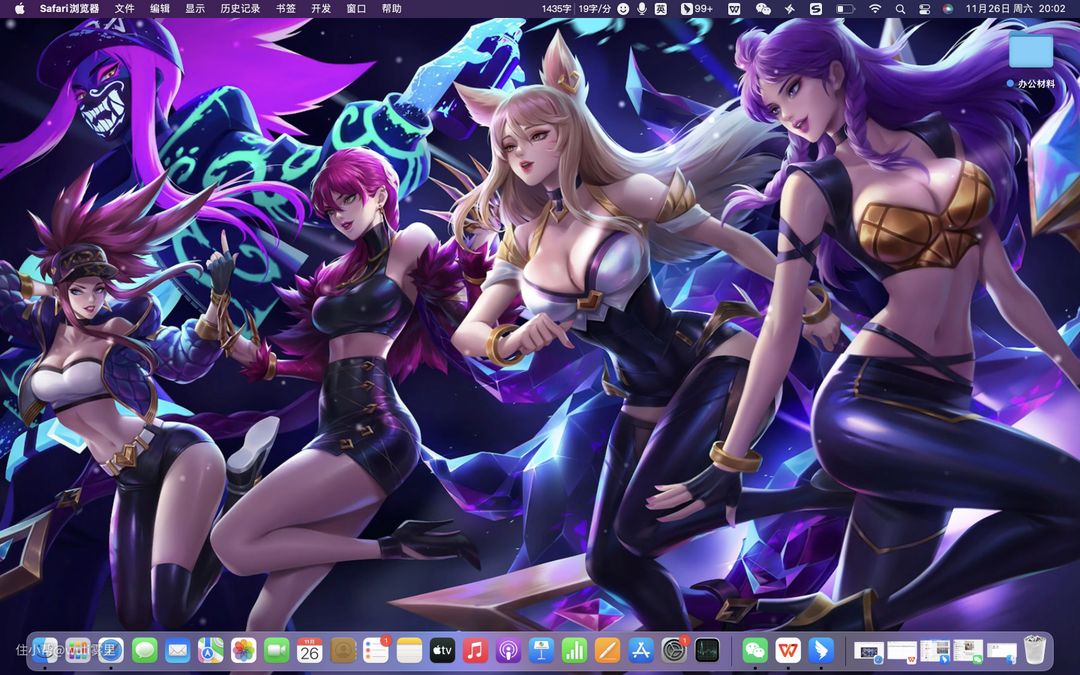Viewport: 1080px width, 675px height.
Task: Click the pinwheel icon in menu bar
Action: click(x=790, y=8)
